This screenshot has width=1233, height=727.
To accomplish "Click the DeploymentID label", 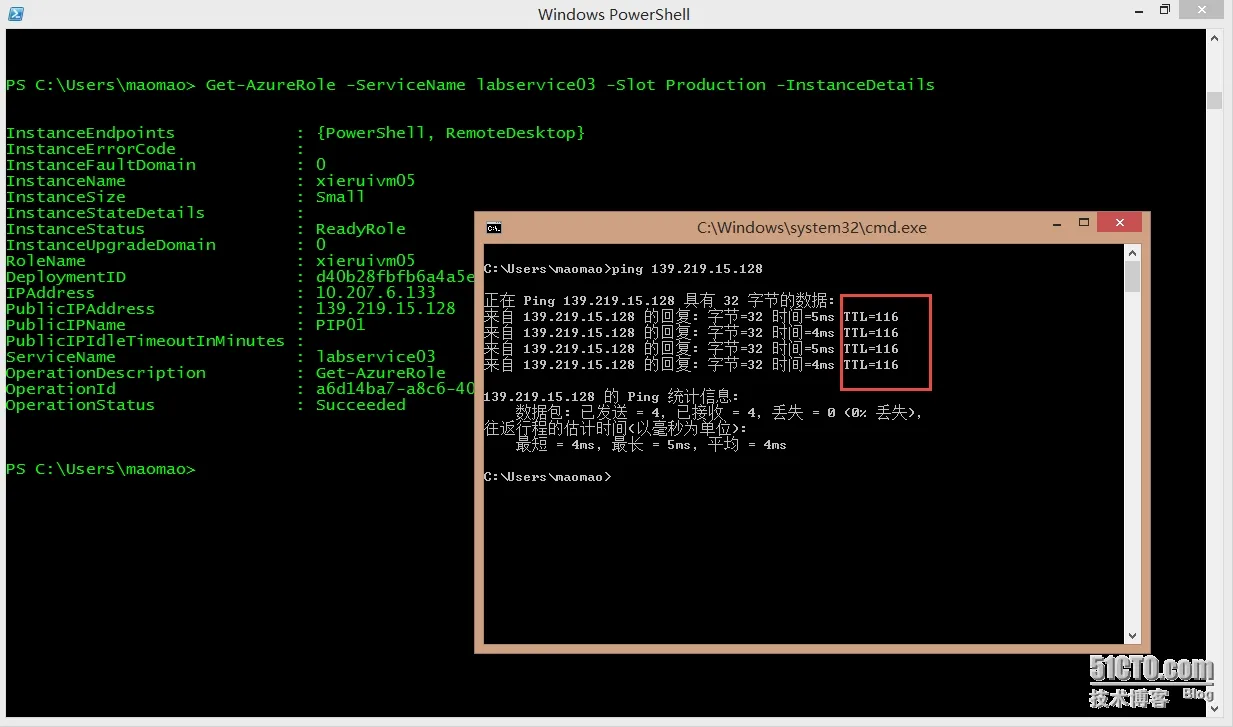I will click(65, 277).
